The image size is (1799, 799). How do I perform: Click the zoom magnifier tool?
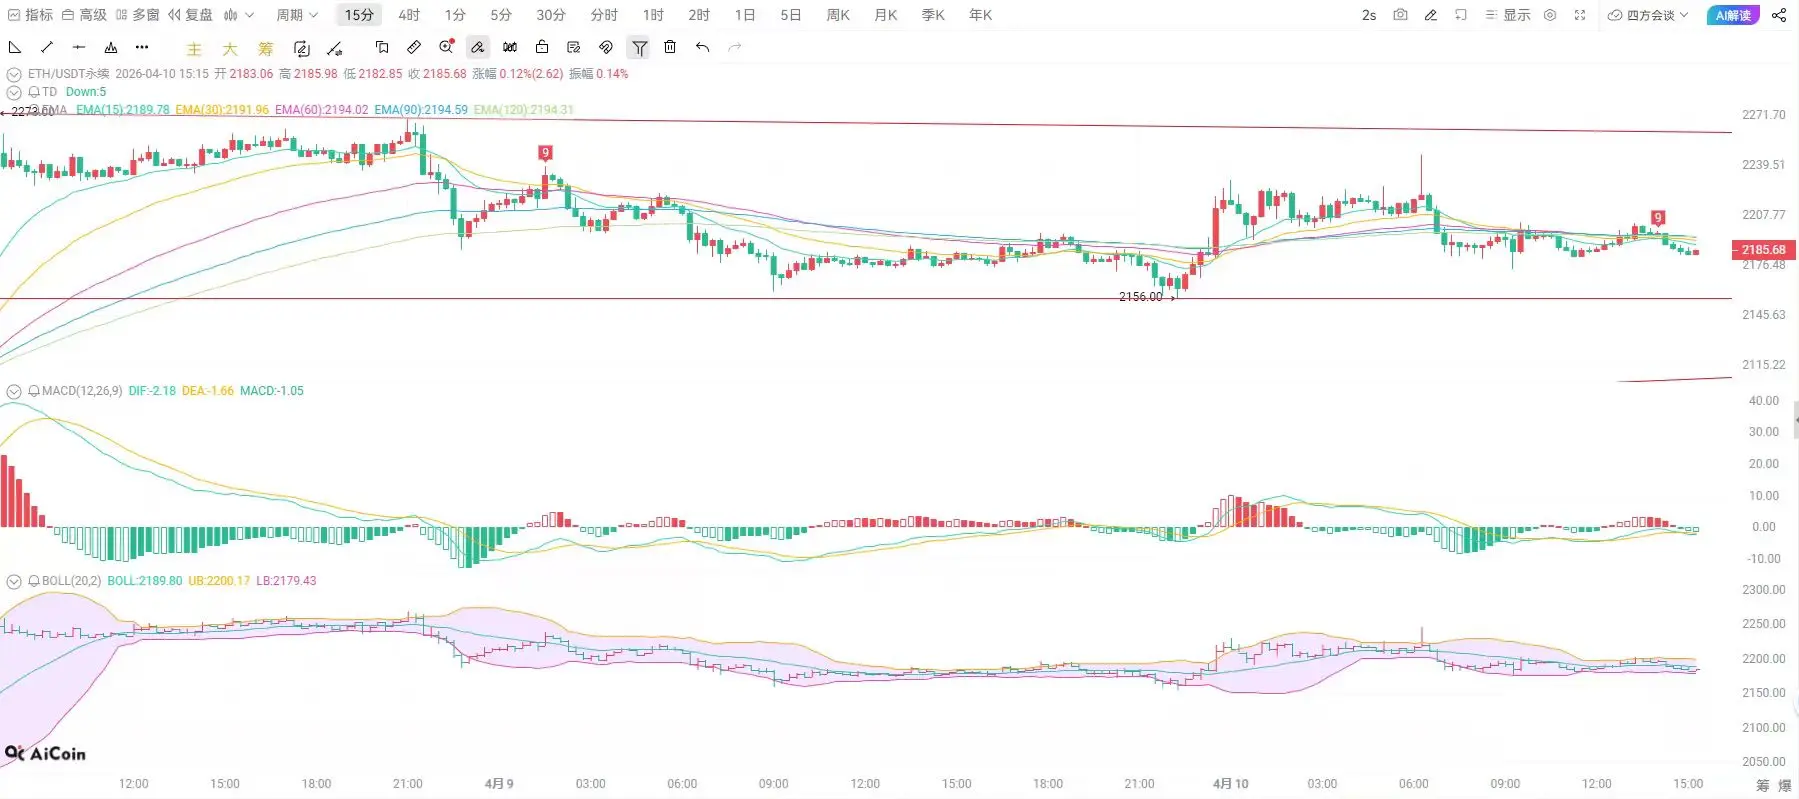[446, 46]
